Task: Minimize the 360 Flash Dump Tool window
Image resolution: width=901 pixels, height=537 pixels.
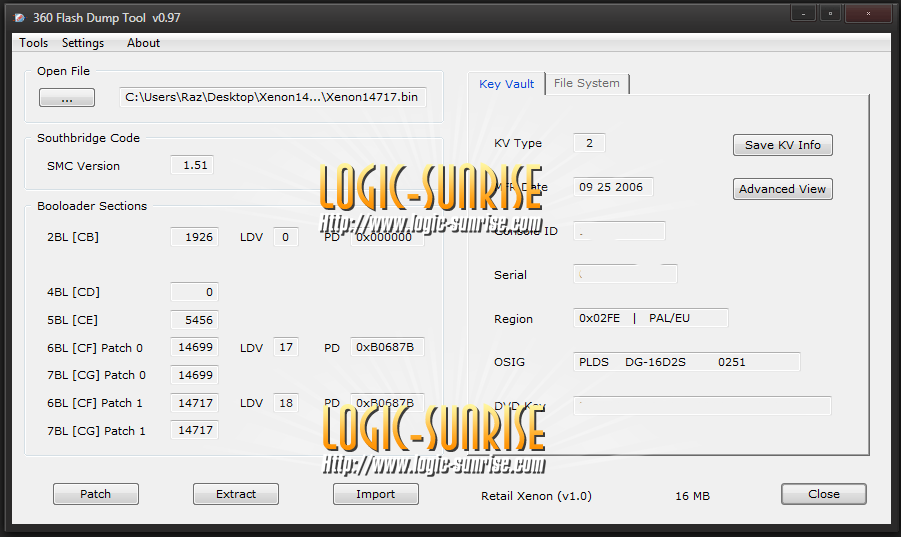Action: pos(803,14)
